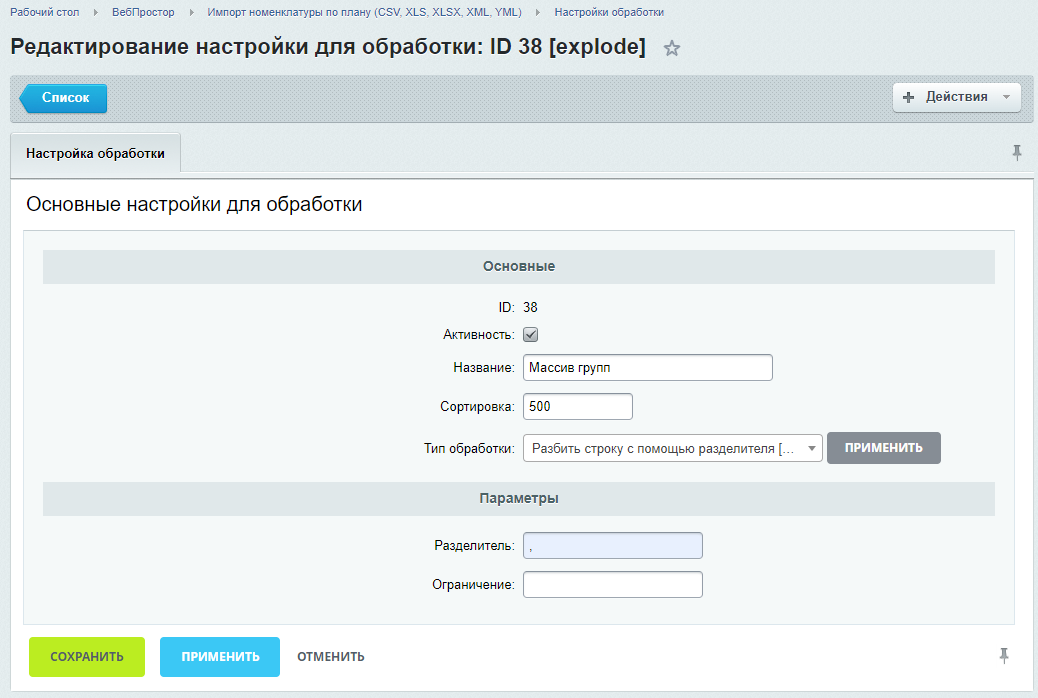This screenshot has width=1038, height=698.
Task: Click the blue ПРИМЕНИТЬ button at bottom
Action: coord(220,657)
